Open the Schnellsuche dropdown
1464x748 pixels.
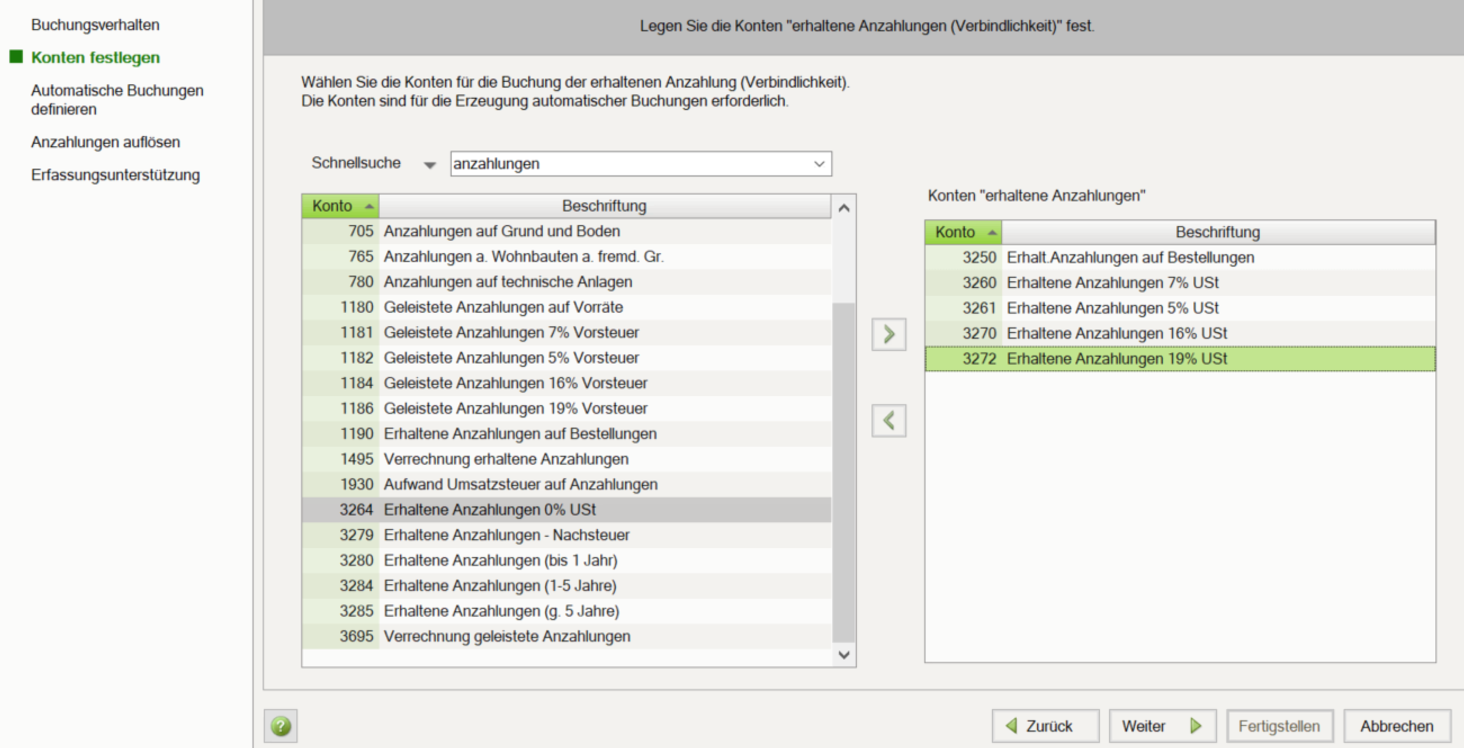pos(430,164)
